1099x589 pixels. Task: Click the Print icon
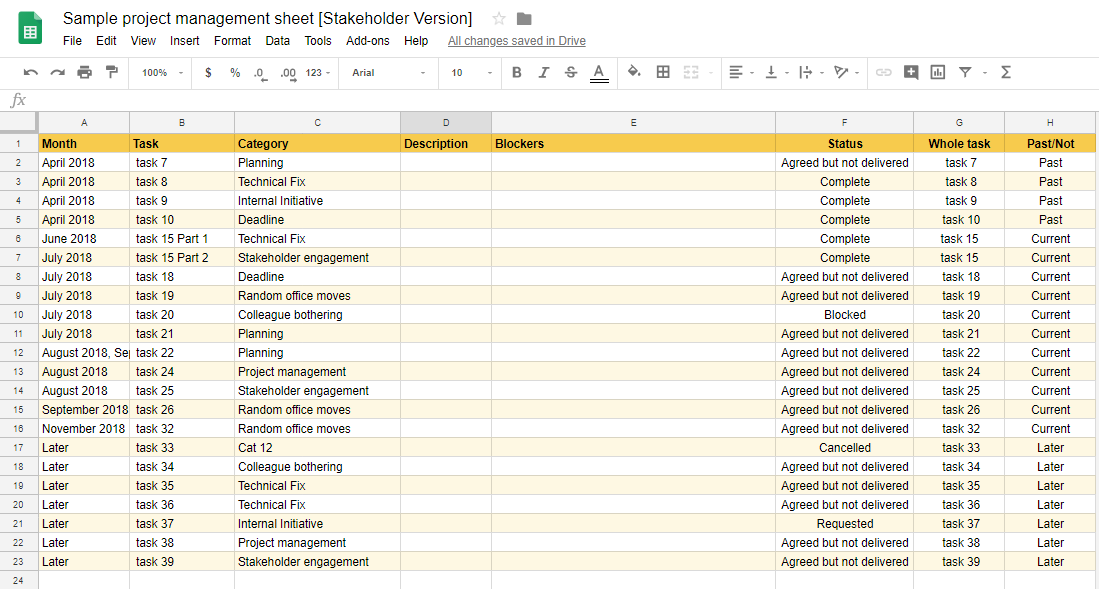pyautogui.click(x=84, y=73)
